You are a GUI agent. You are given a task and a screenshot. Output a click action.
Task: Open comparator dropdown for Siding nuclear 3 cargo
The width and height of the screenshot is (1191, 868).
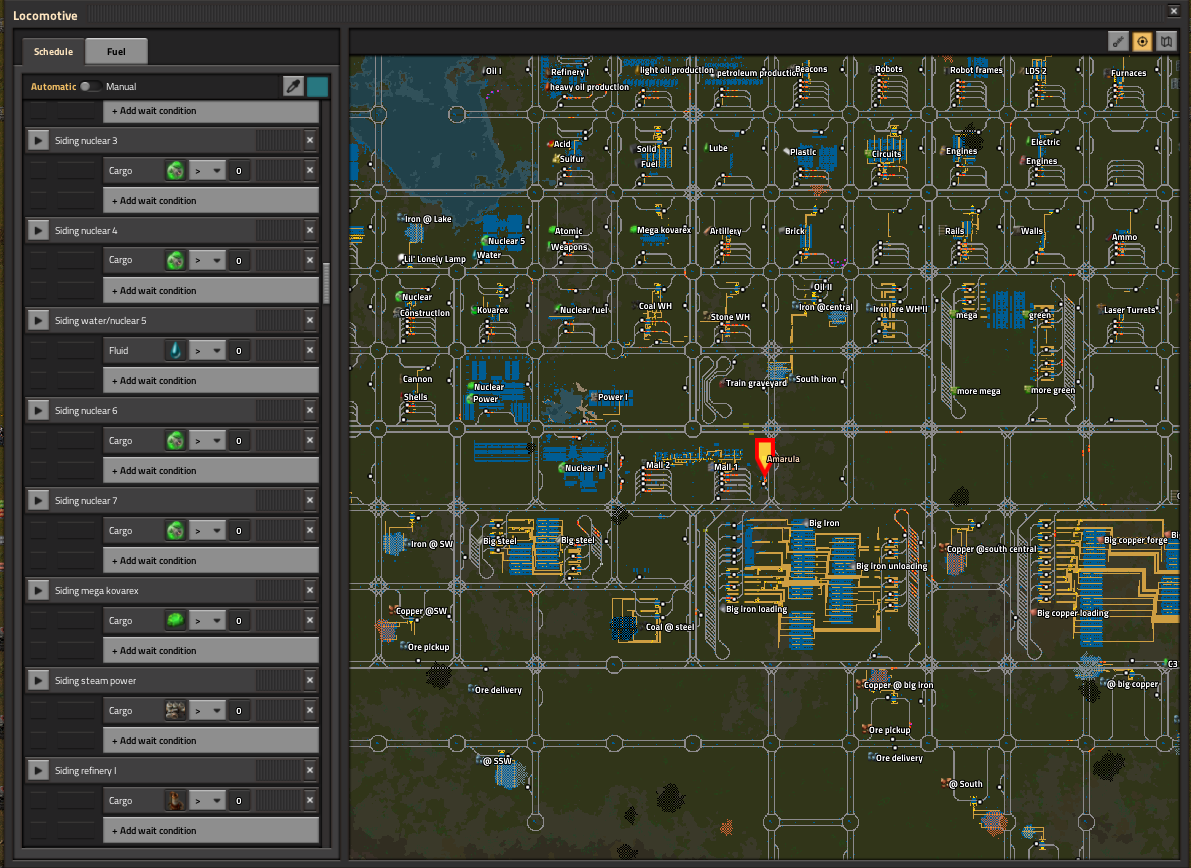point(208,171)
